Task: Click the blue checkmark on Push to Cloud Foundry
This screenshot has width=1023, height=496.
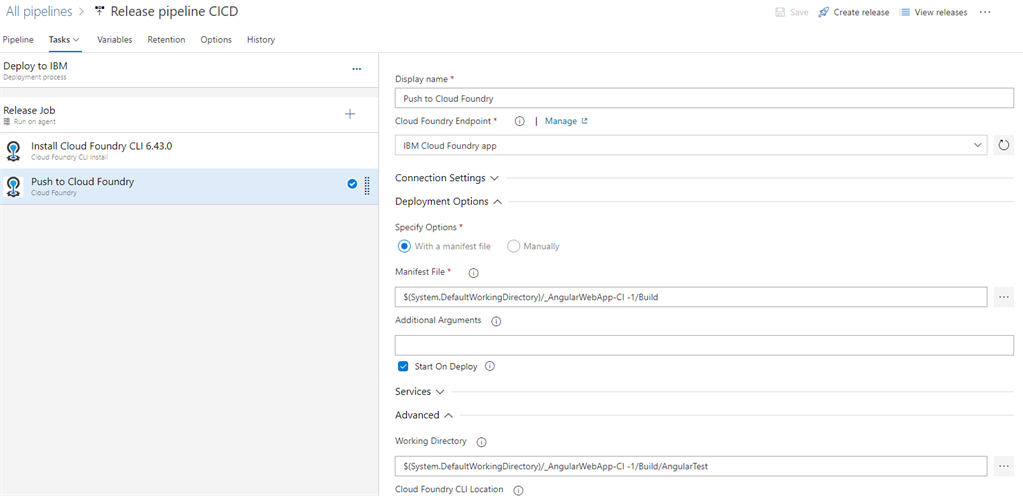Action: 352,184
